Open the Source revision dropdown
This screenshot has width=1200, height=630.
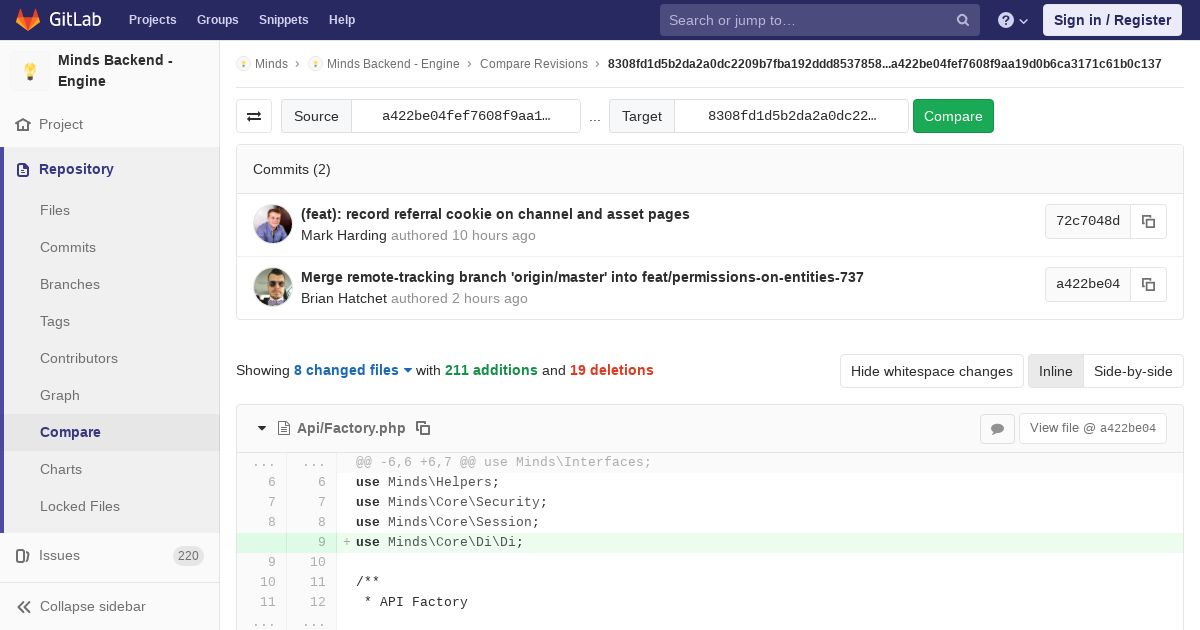[x=465, y=116]
